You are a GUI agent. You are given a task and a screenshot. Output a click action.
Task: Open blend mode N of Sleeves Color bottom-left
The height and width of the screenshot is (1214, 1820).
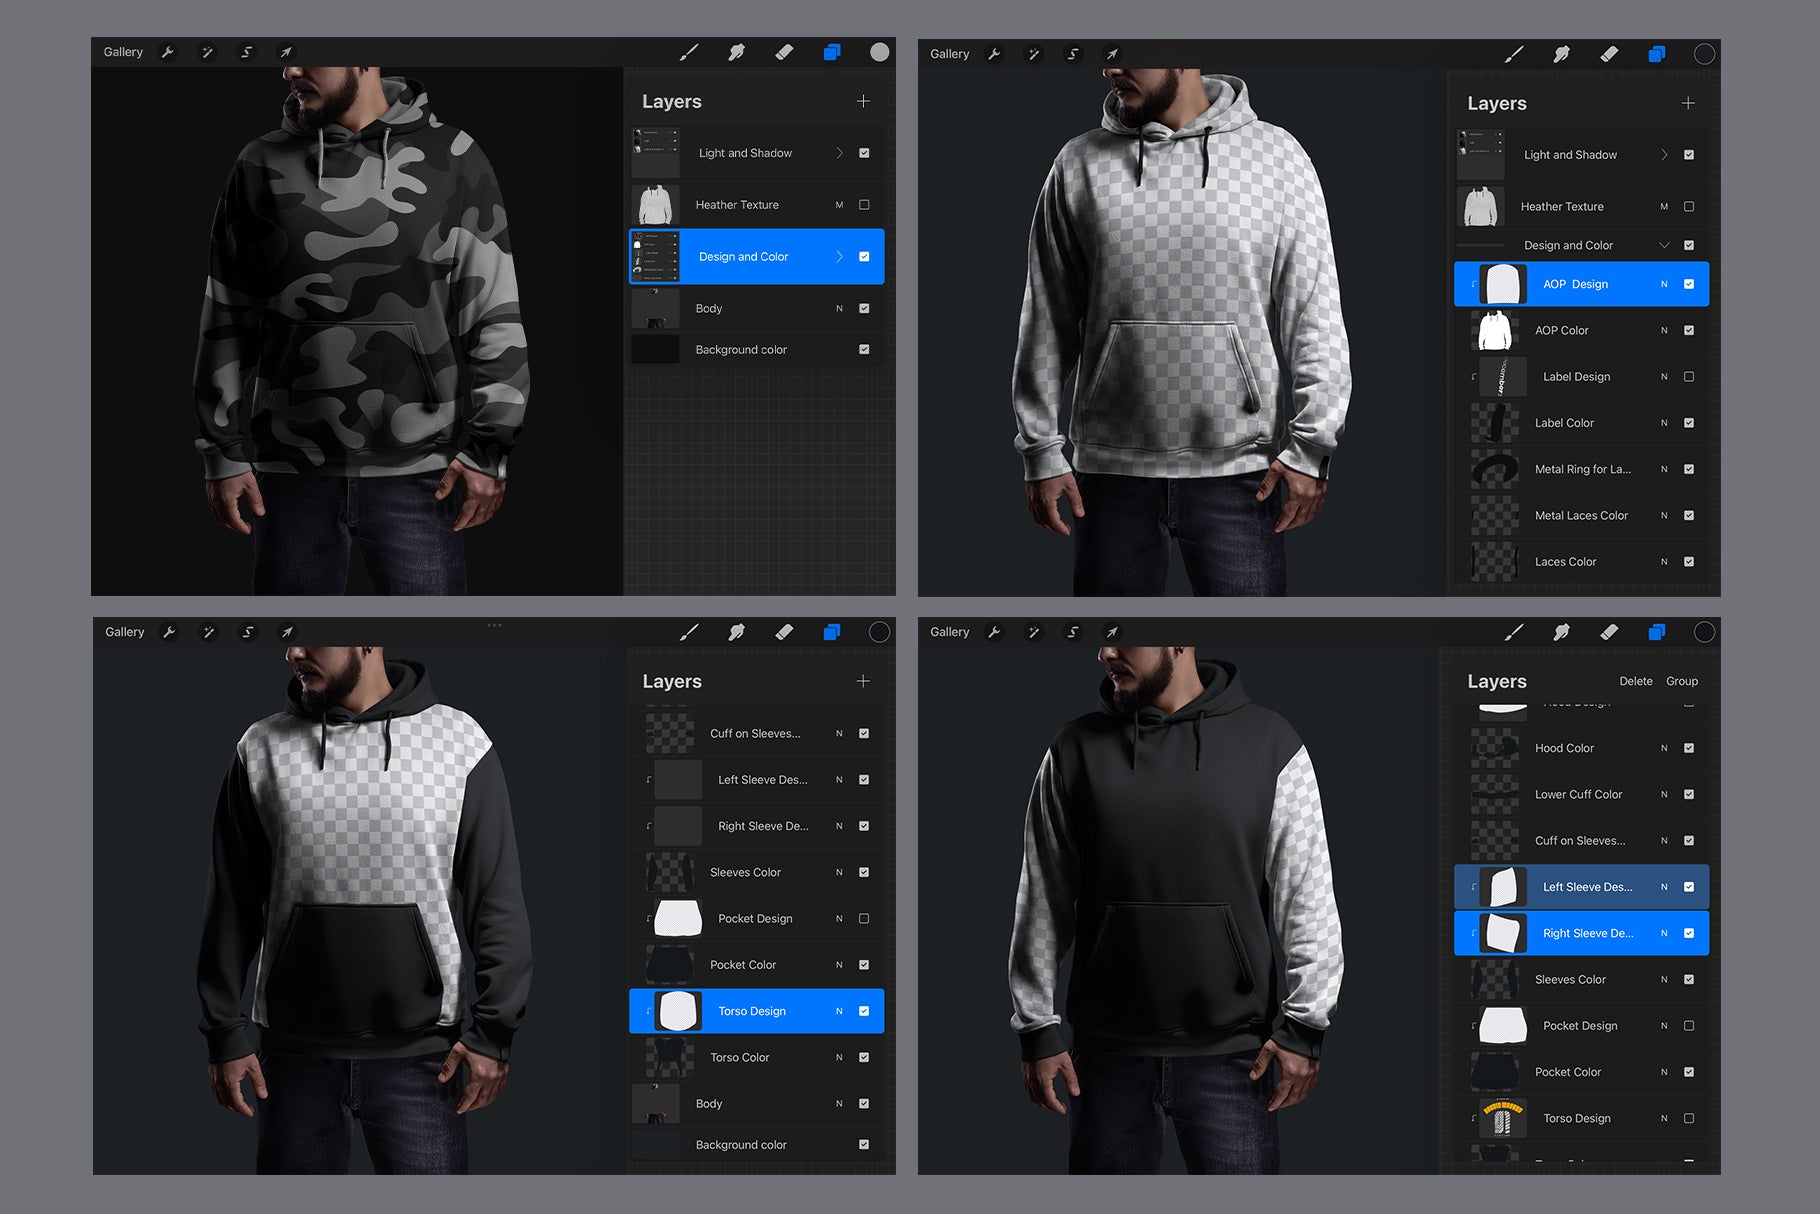pyautogui.click(x=839, y=872)
